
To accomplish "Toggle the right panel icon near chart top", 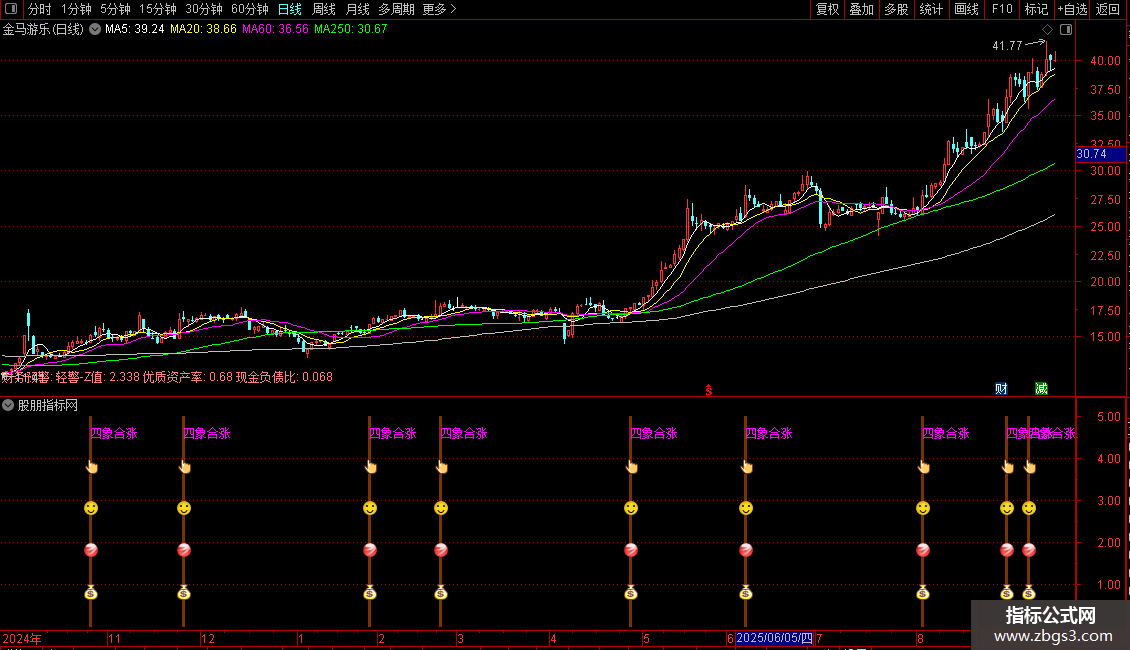I will [1066, 30].
